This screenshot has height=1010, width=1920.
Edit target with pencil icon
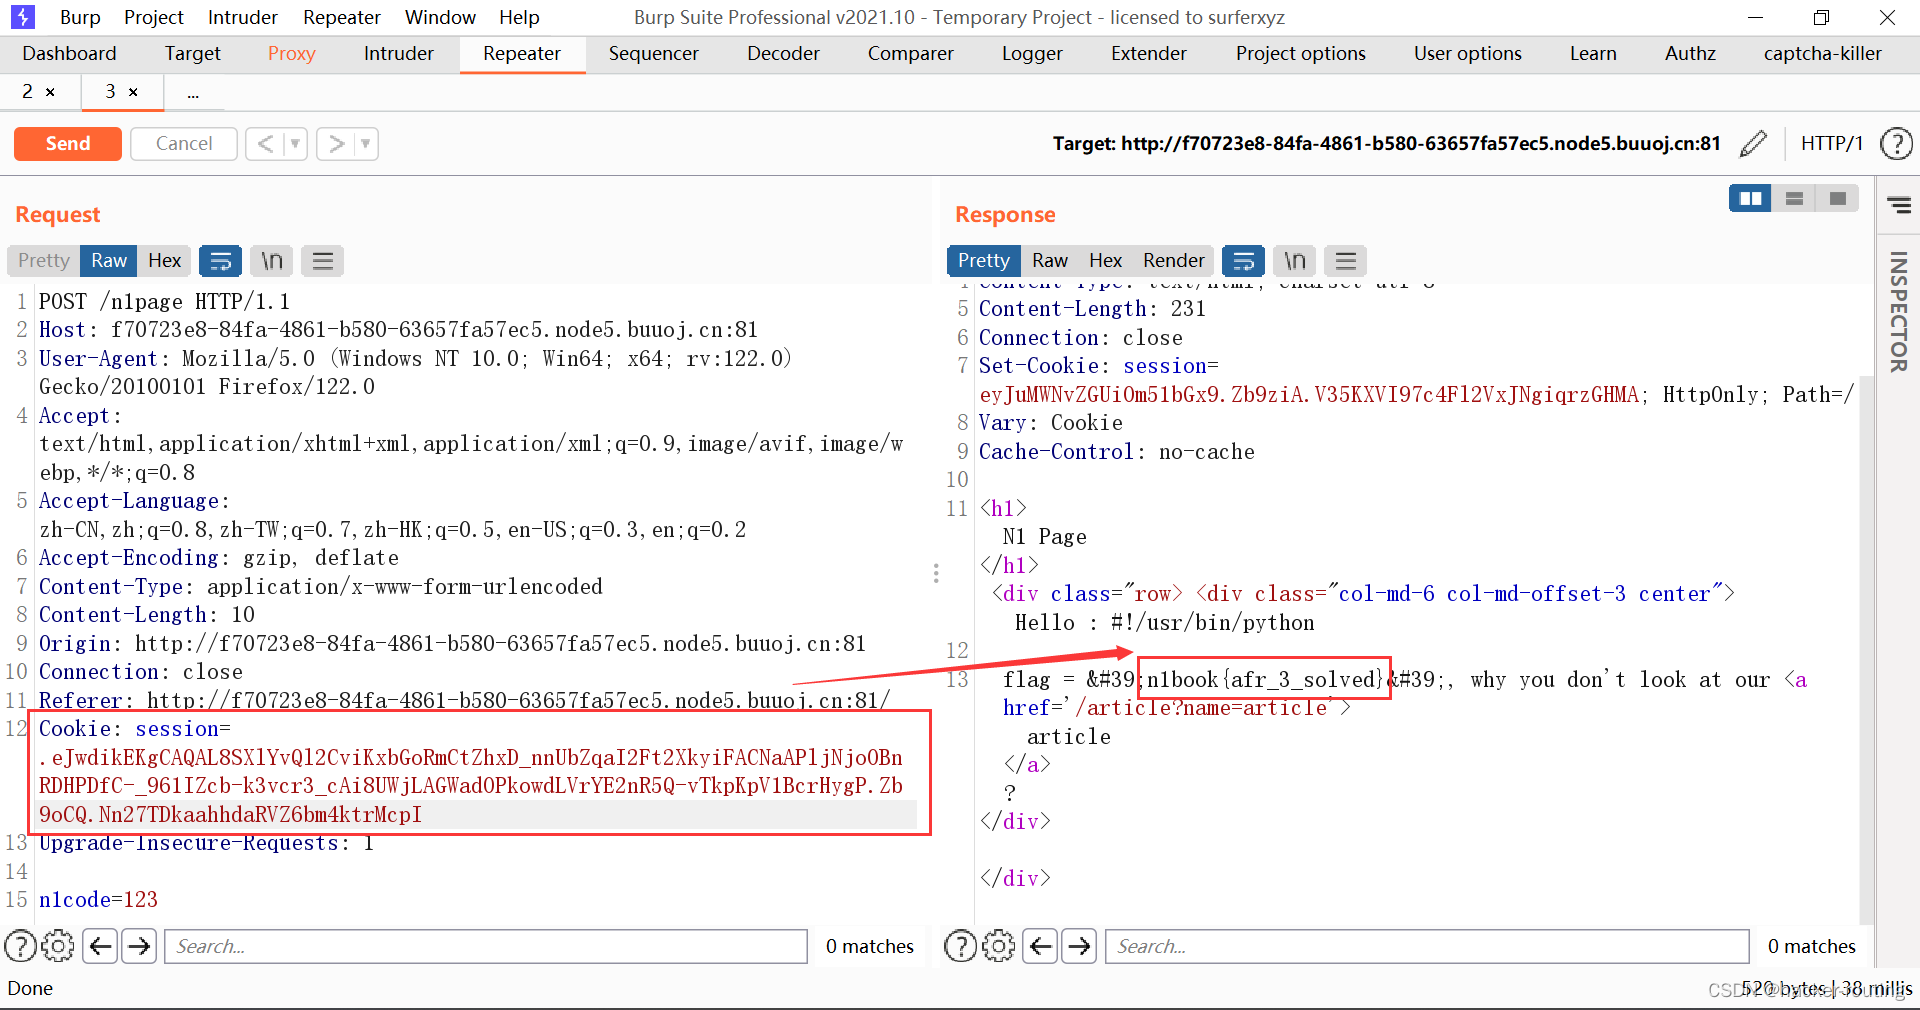click(1753, 144)
